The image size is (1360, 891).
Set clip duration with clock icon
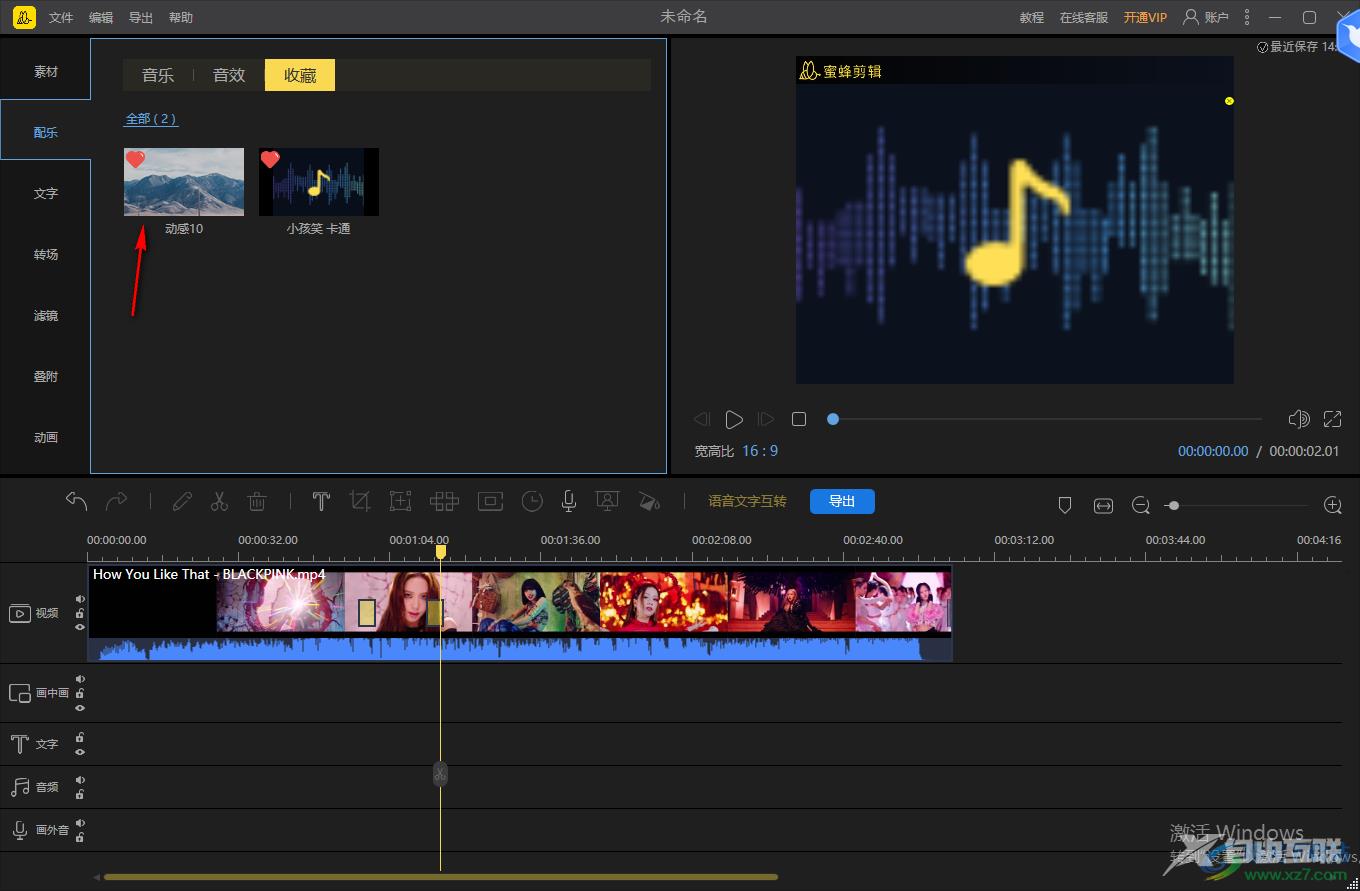click(532, 501)
